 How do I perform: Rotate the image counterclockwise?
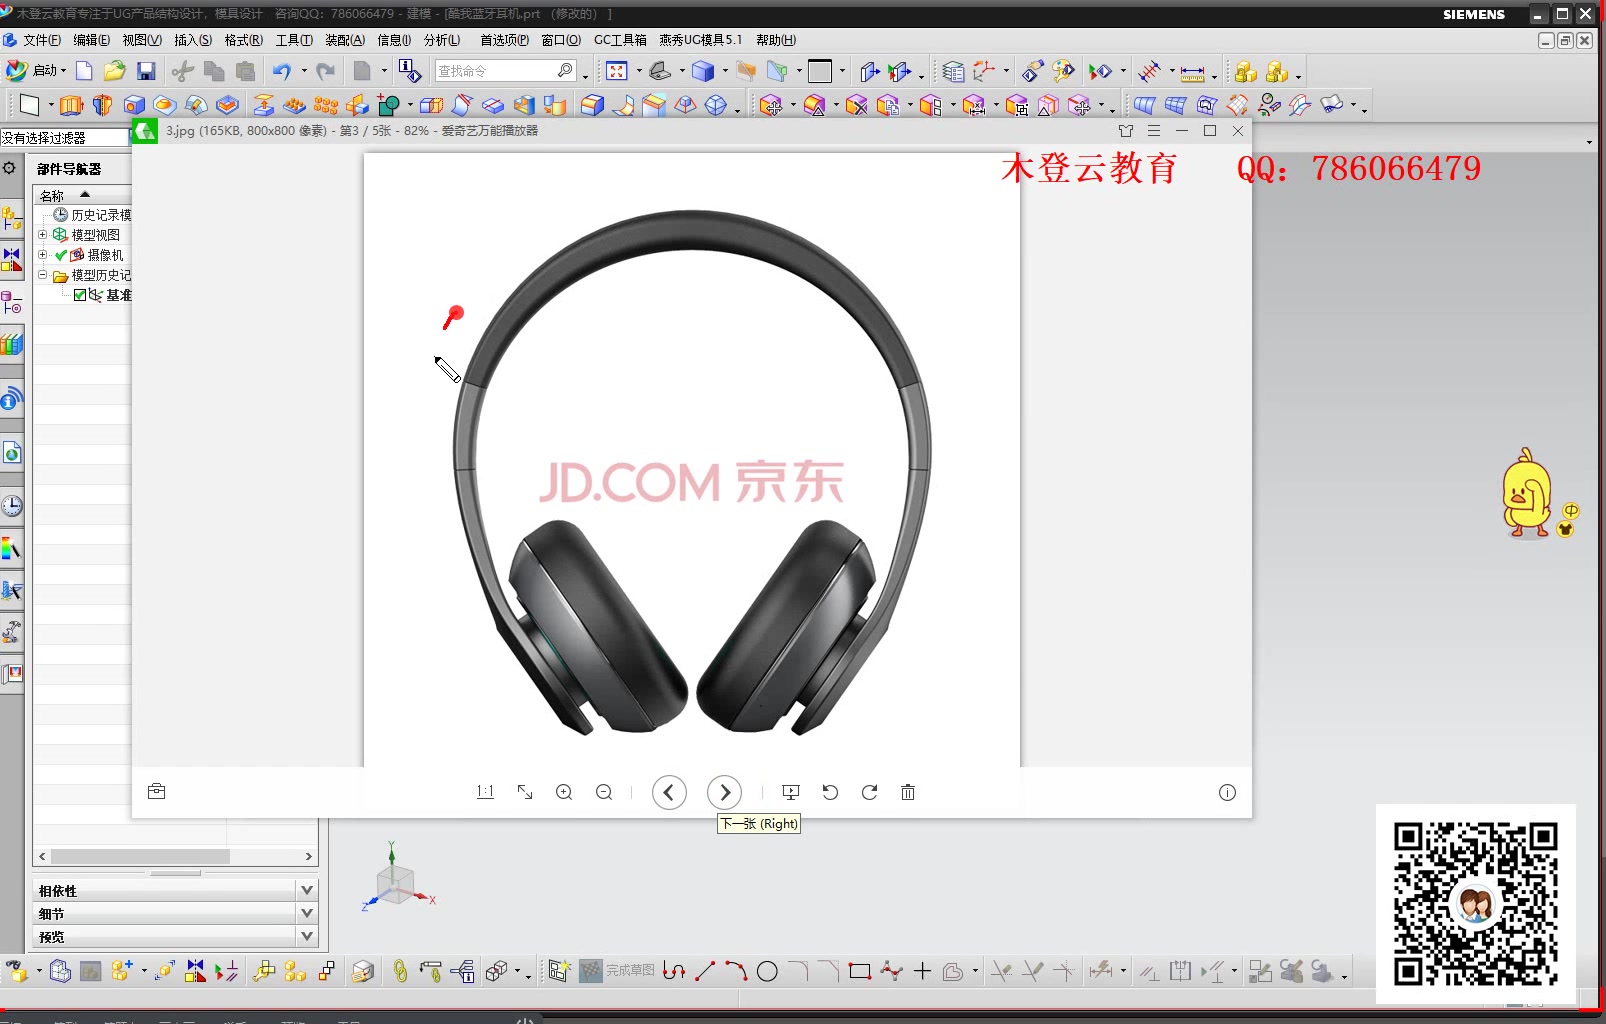coord(830,792)
